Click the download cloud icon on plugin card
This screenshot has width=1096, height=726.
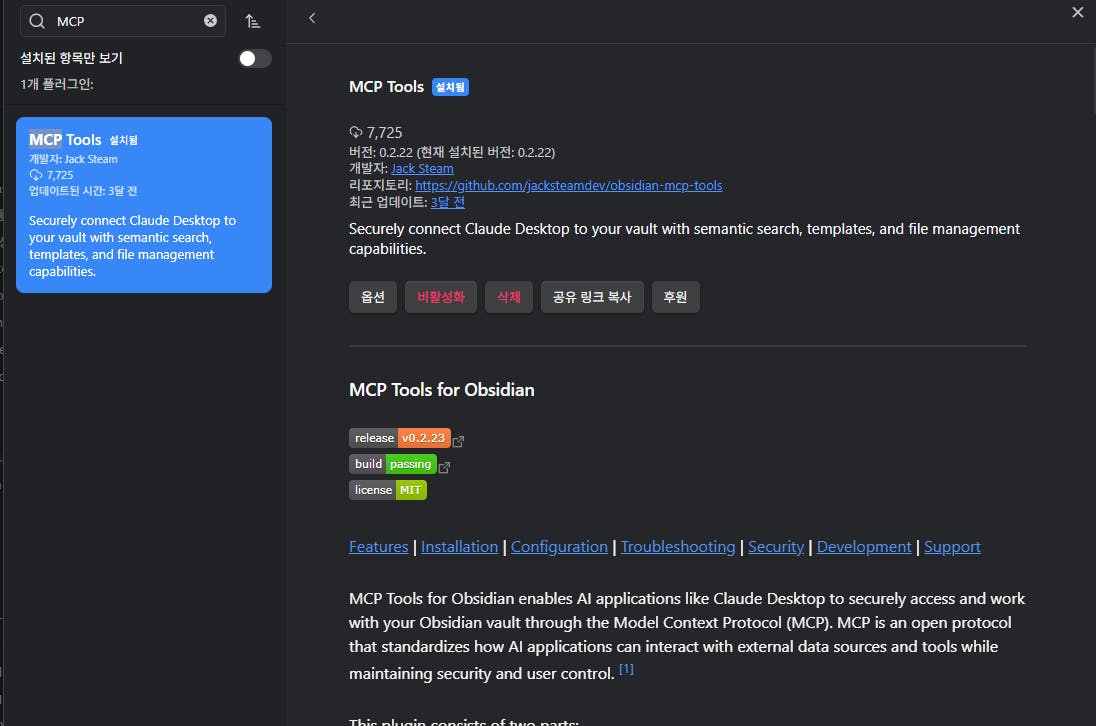coord(36,175)
